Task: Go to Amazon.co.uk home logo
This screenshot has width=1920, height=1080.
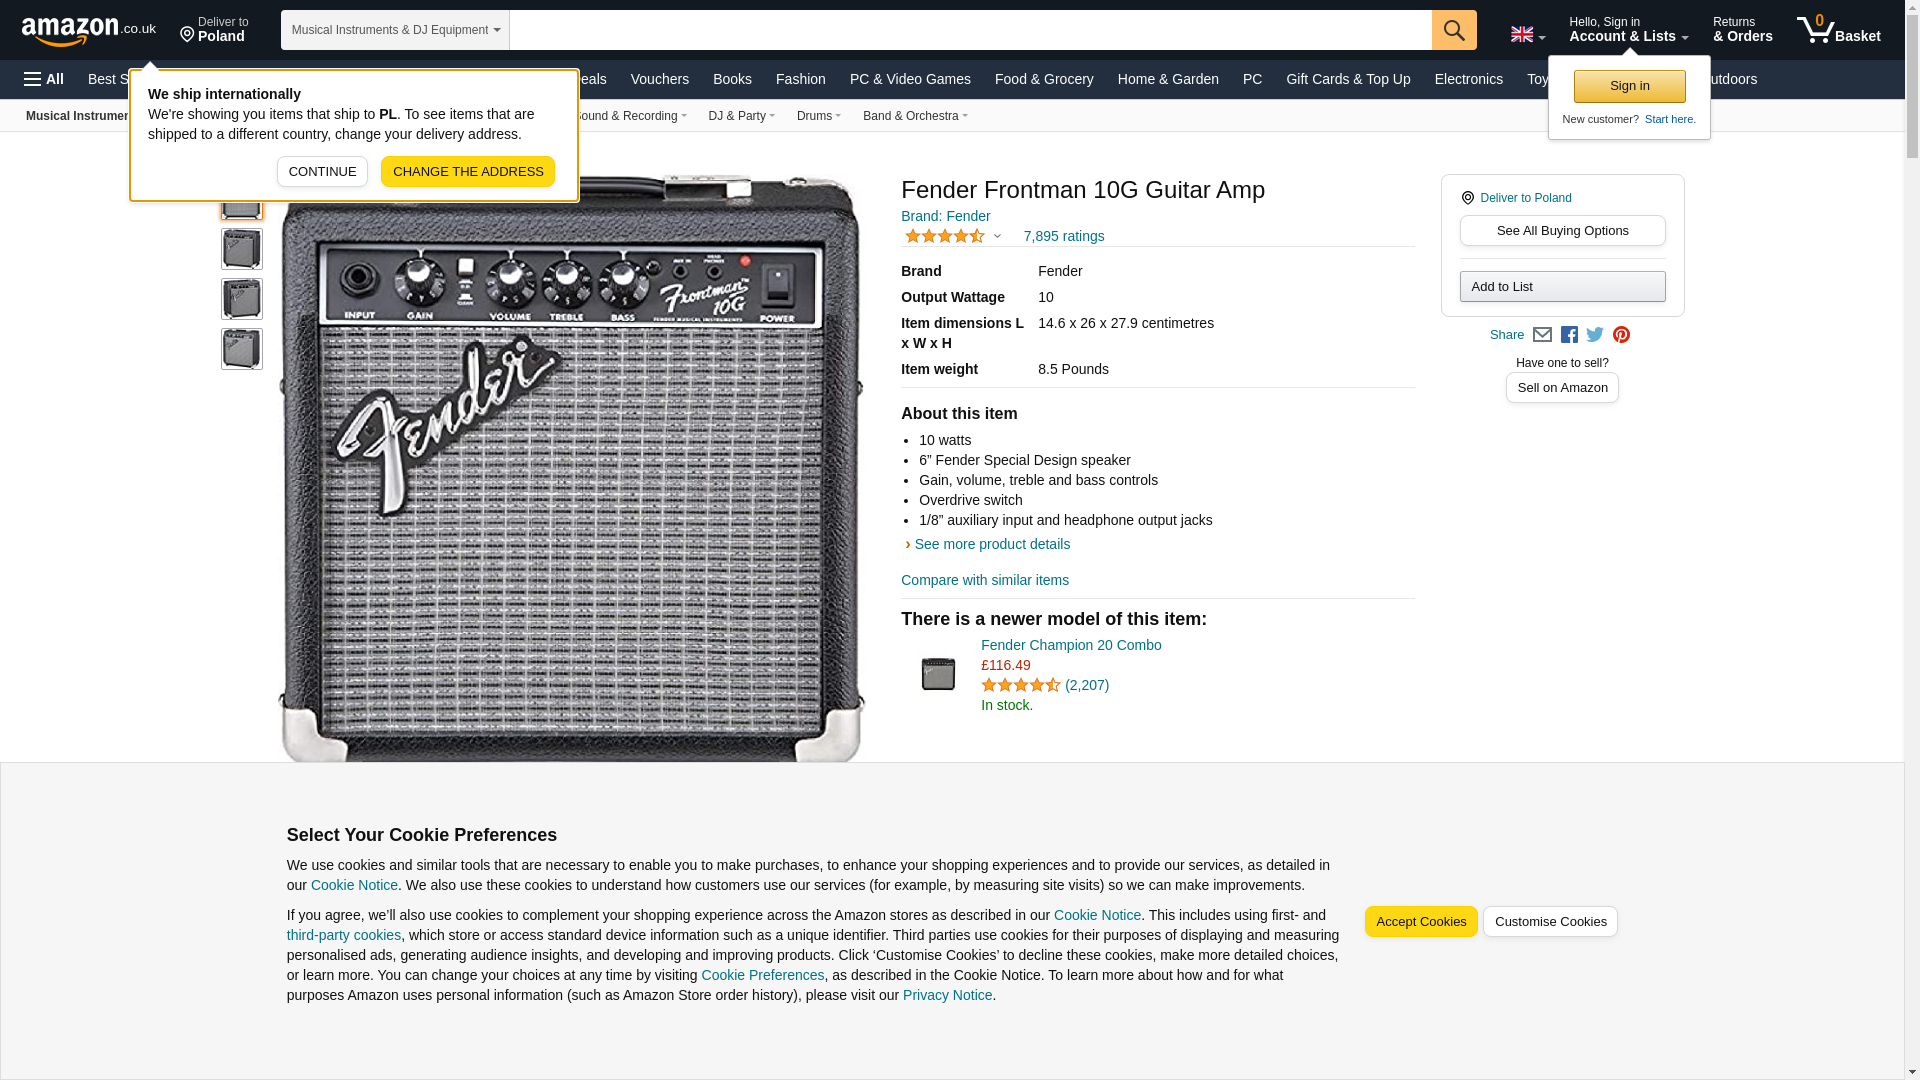Action: (88, 31)
